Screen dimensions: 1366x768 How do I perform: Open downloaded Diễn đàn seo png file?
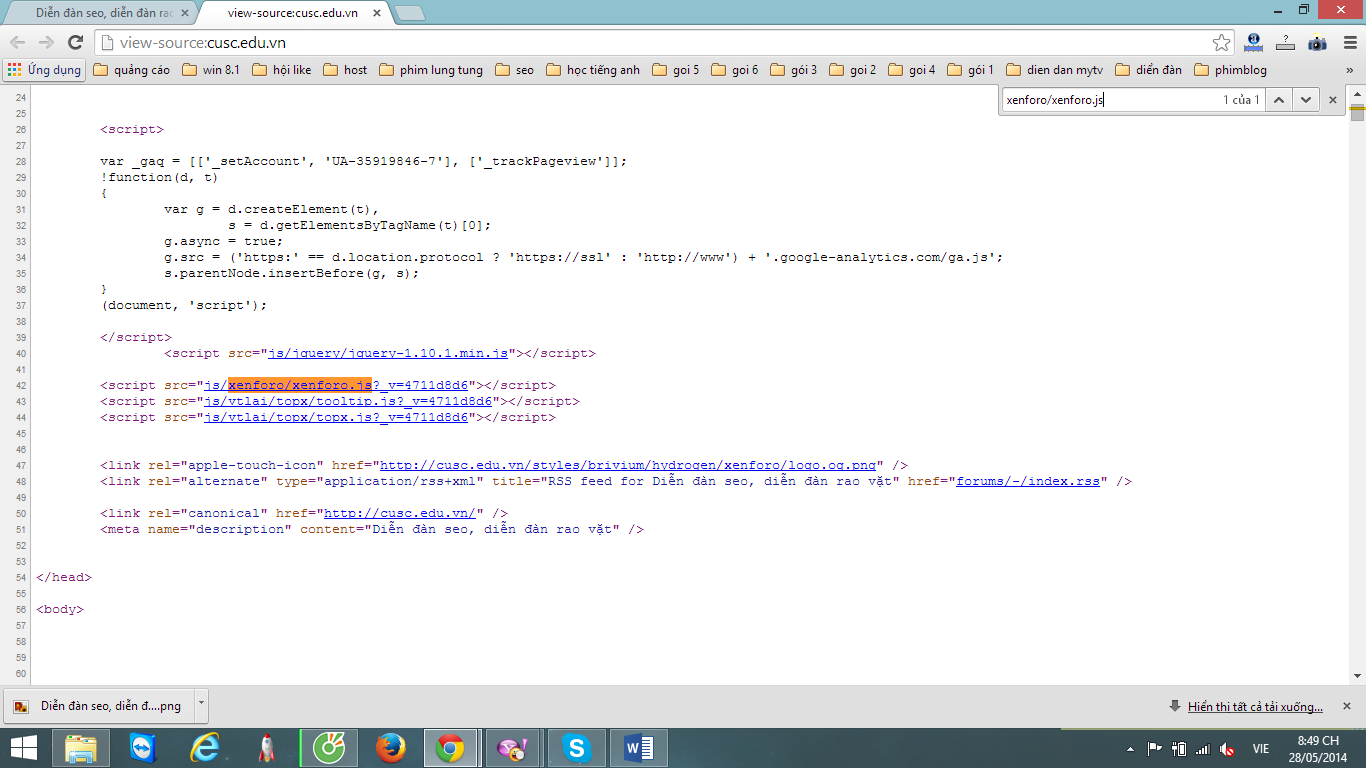(x=99, y=705)
